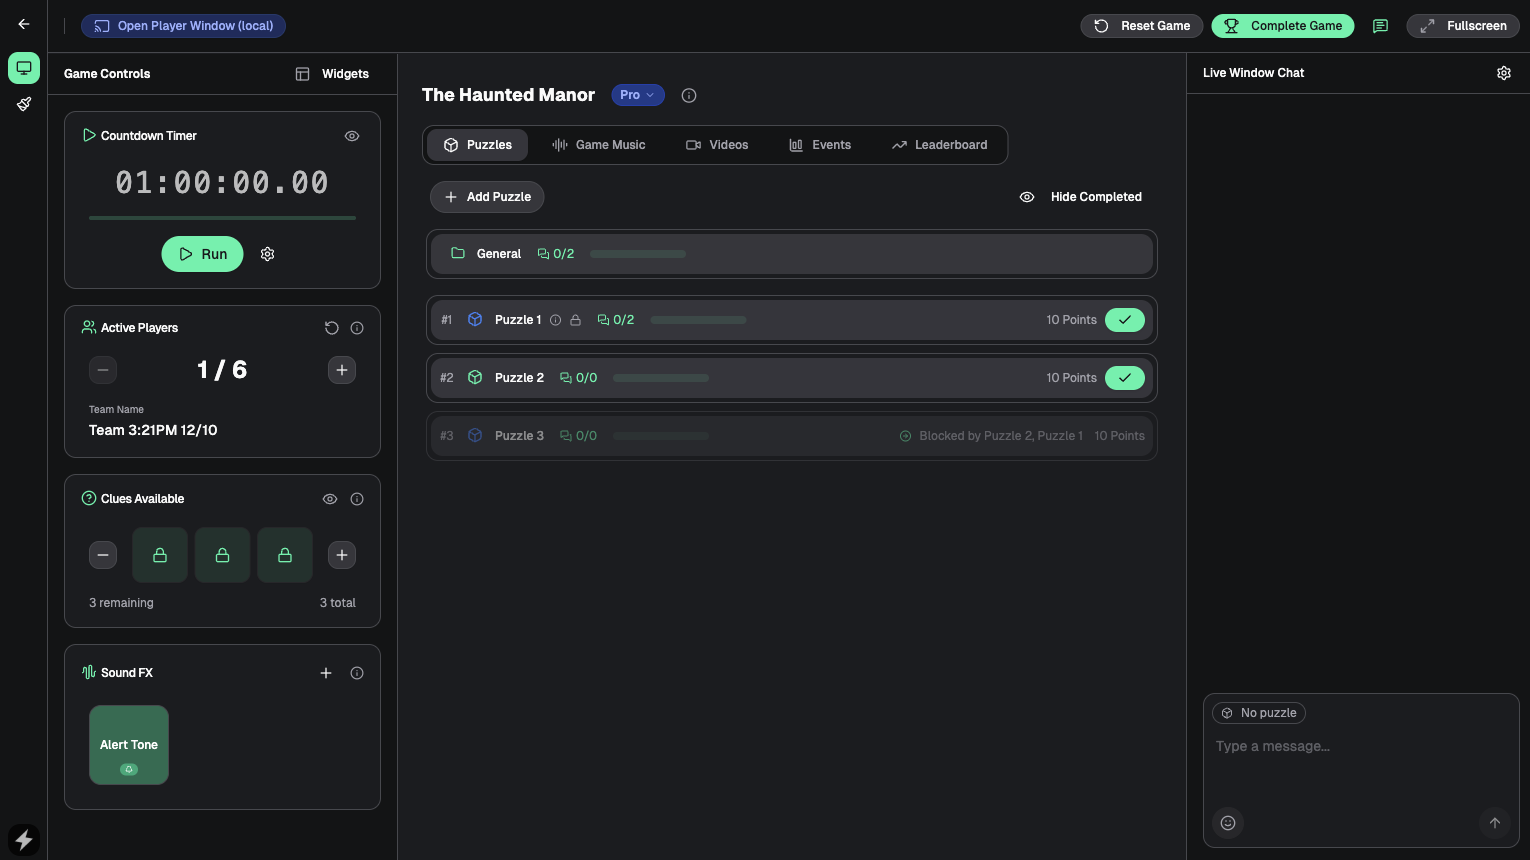Switch to the Game Music tab
This screenshot has width=1530, height=860.
(x=599, y=145)
